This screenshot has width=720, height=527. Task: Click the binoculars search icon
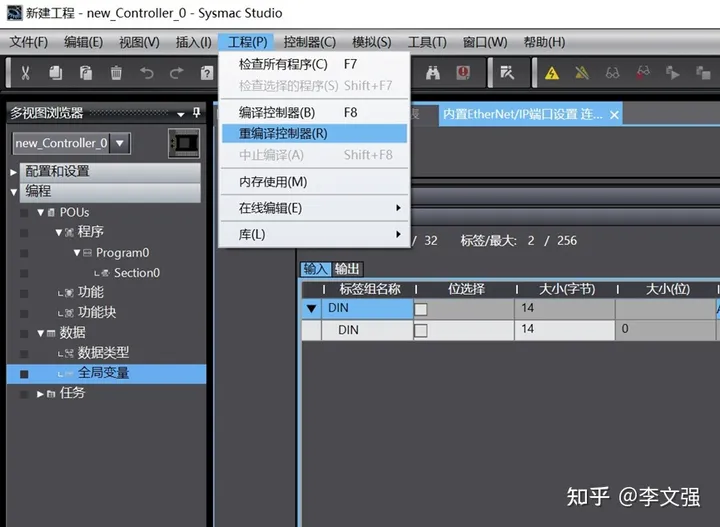pyautogui.click(x=433, y=73)
